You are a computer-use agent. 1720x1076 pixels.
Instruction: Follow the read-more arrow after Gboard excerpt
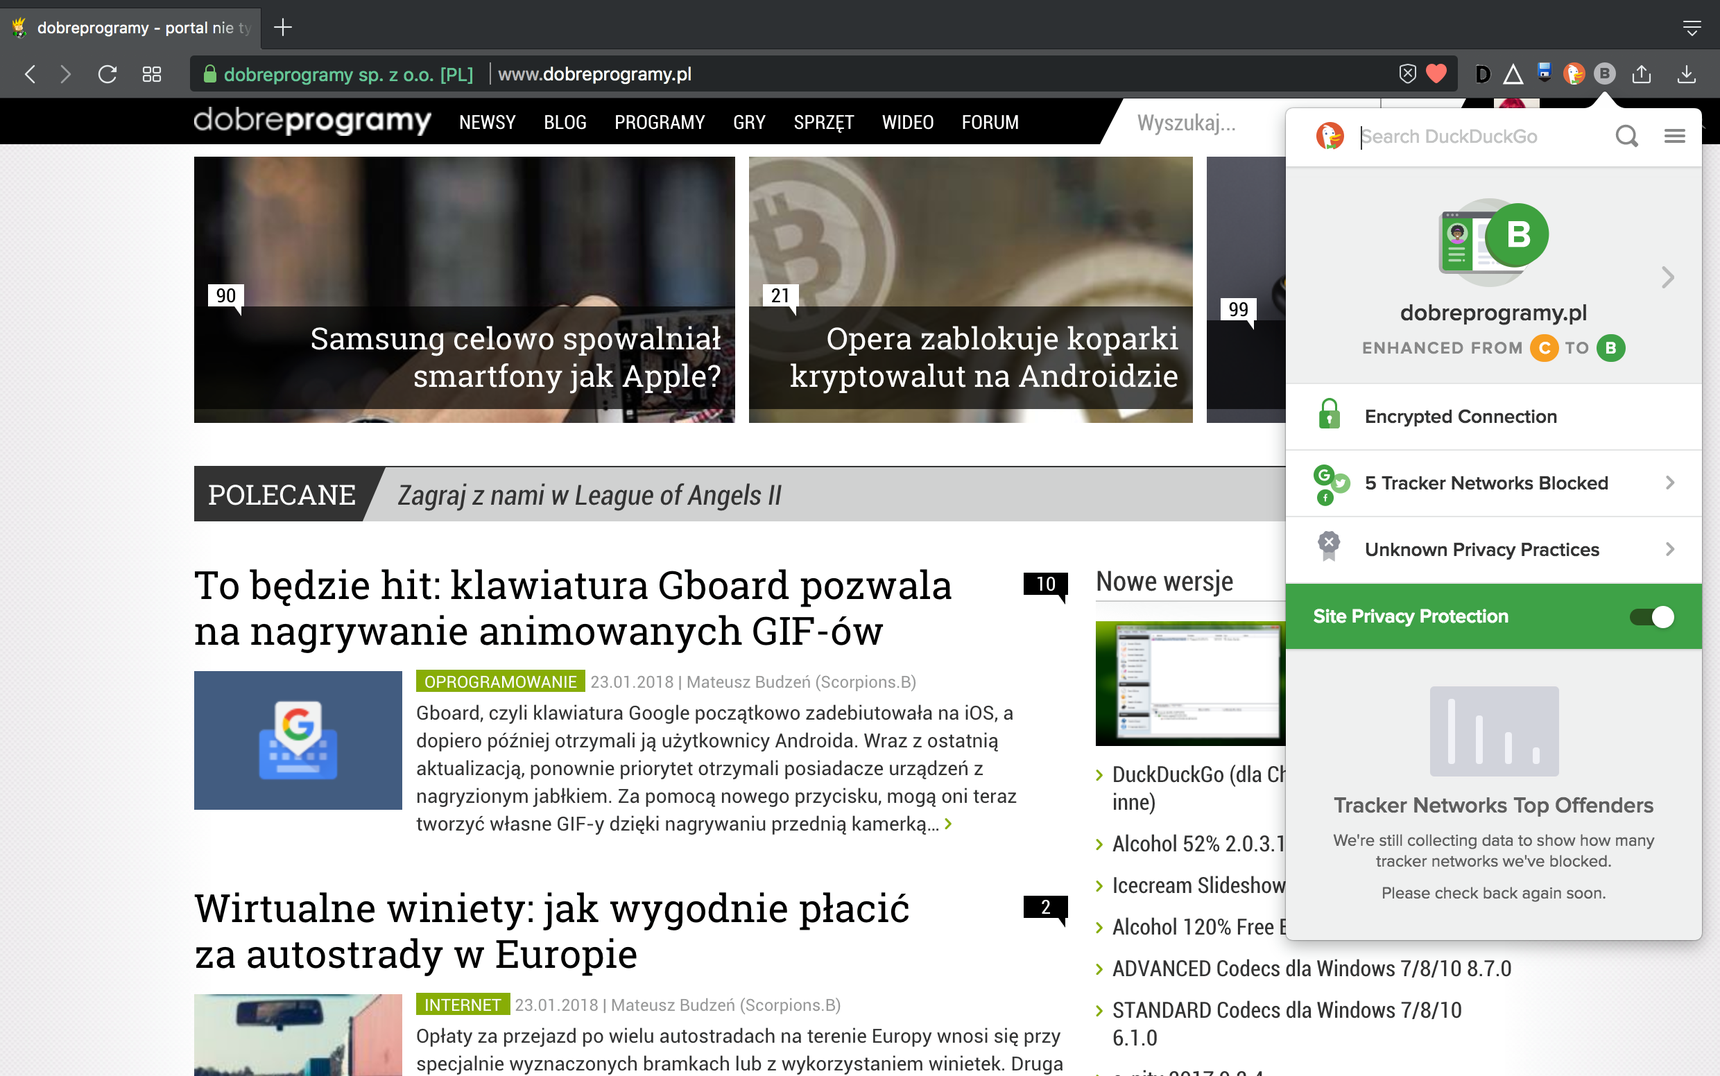click(x=948, y=824)
